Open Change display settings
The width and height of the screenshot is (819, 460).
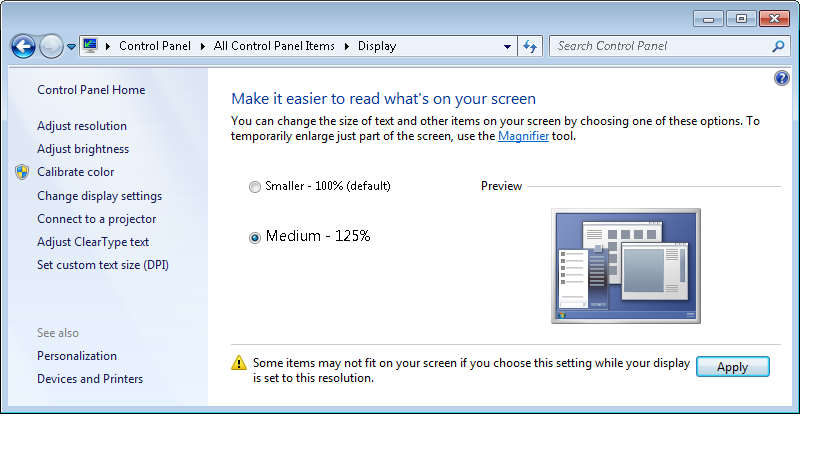(99, 196)
